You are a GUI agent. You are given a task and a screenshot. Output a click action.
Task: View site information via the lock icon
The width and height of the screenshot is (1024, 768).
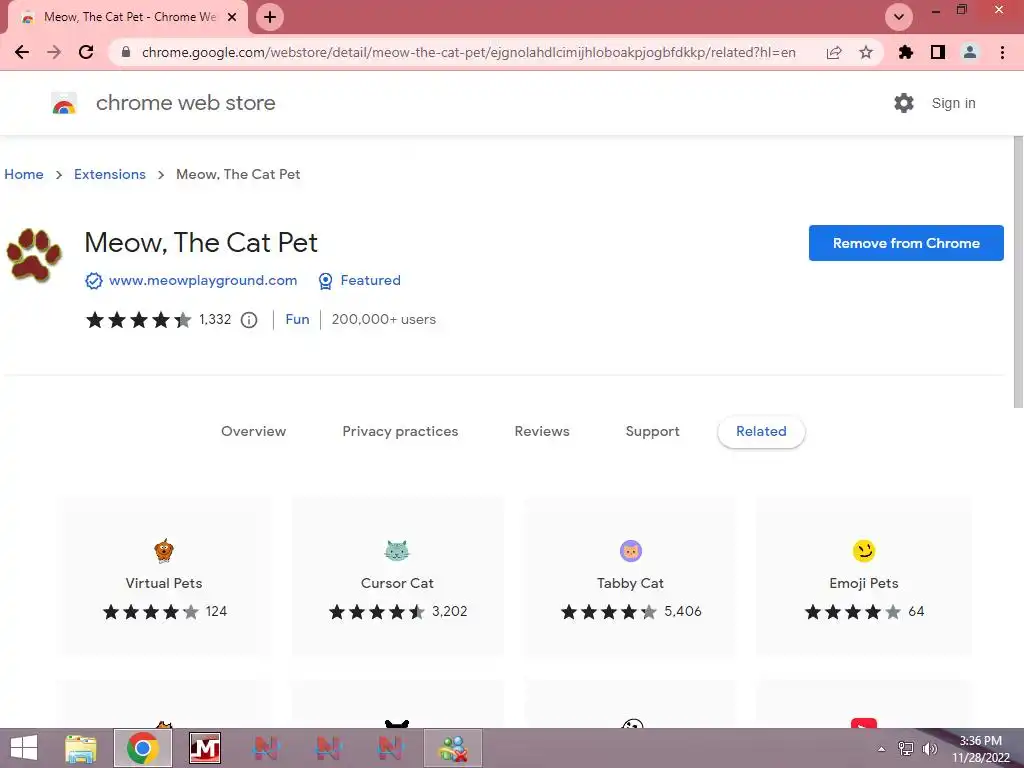tap(126, 52)
